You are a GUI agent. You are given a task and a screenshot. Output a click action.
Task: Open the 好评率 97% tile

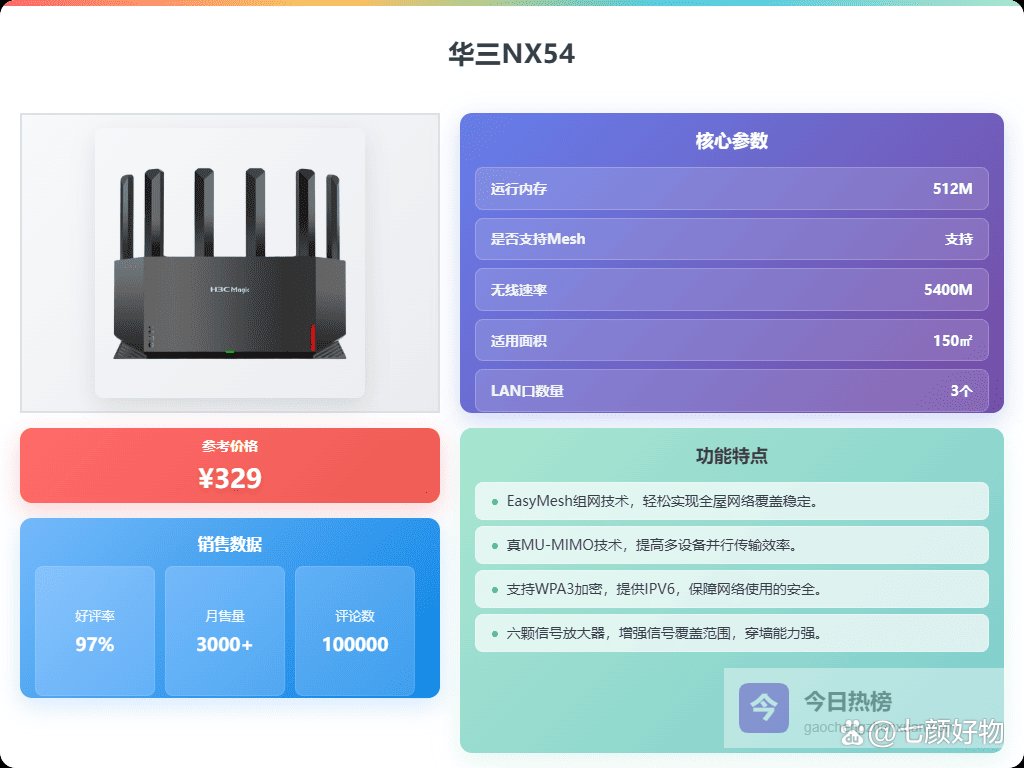click(95, 631)
